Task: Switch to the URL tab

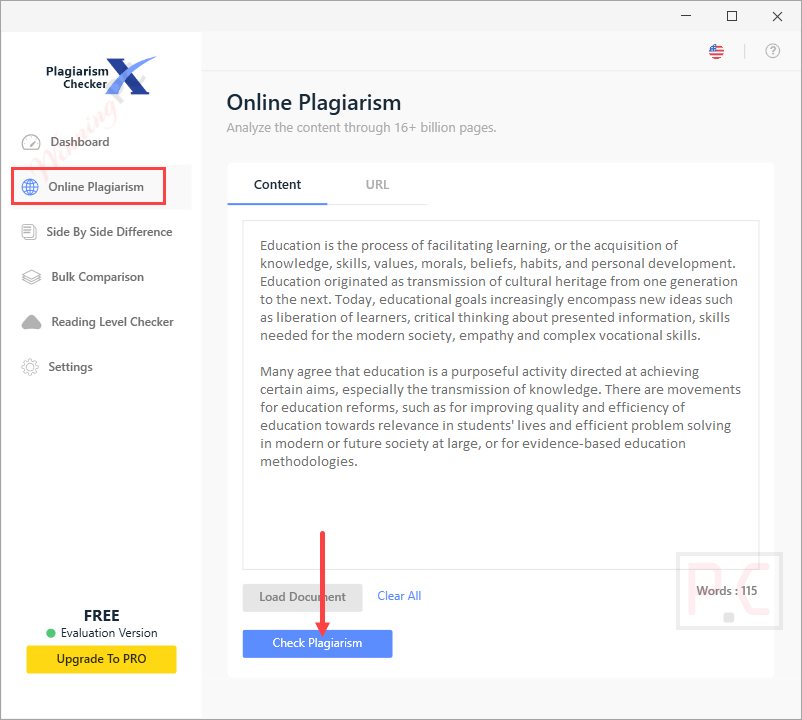Action: coord(377,185)
